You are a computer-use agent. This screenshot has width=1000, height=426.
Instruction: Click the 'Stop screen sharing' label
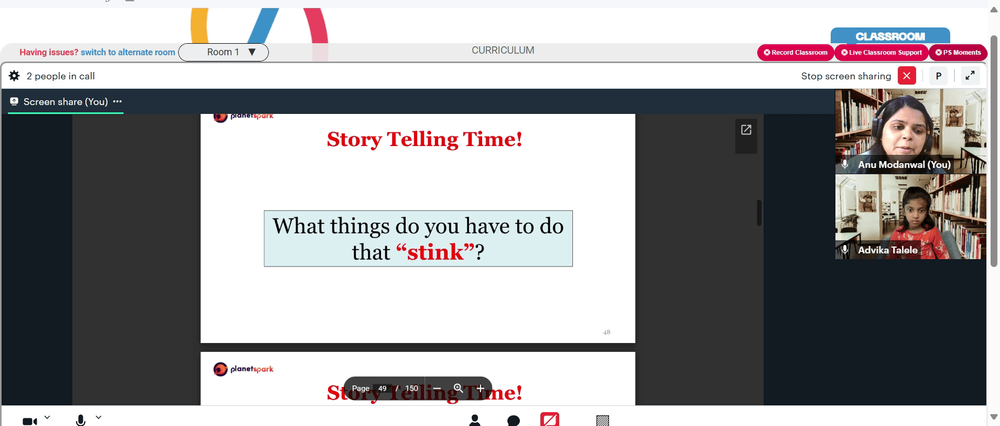click(x=846, y=76)
